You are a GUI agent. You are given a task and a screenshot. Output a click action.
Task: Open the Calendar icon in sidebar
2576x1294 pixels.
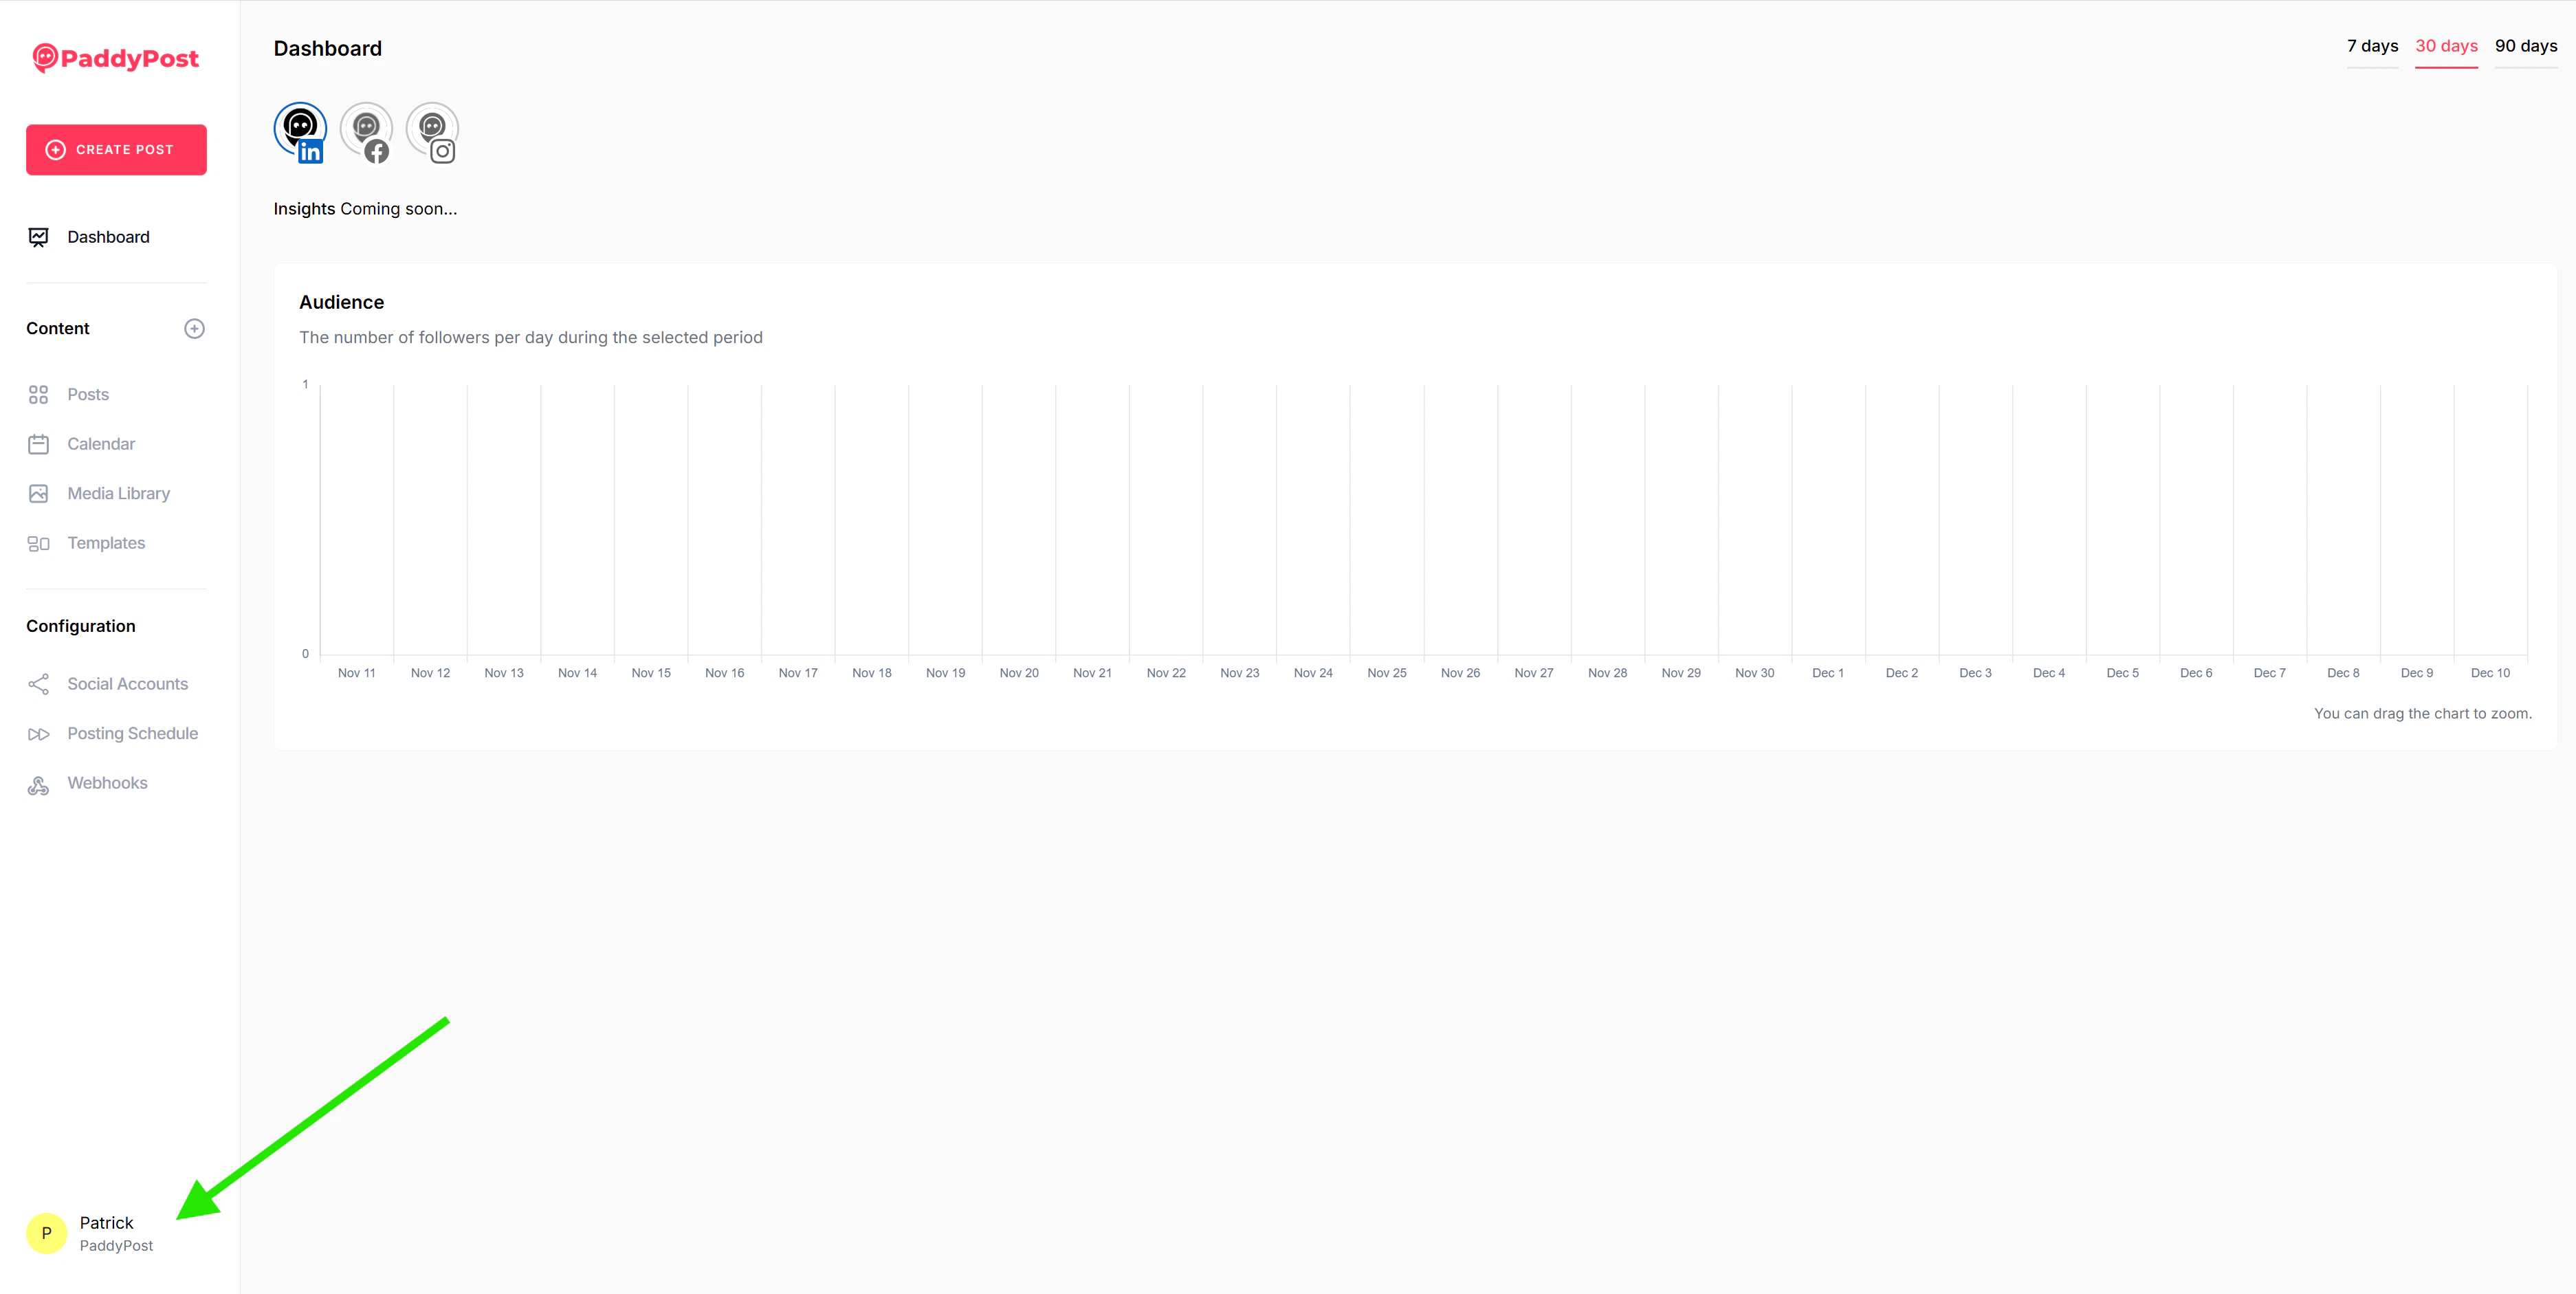point(39,444)
